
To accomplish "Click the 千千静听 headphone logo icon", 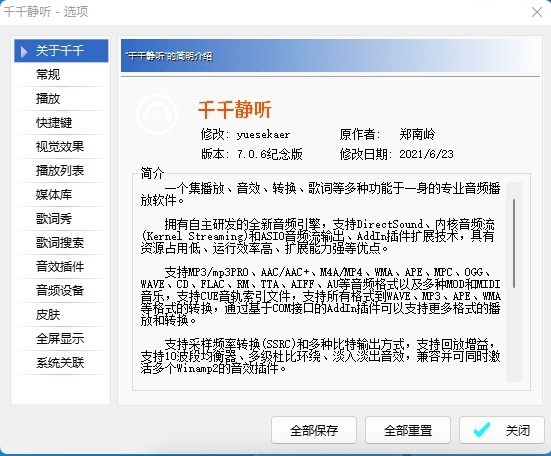I will tap(157, 114).
